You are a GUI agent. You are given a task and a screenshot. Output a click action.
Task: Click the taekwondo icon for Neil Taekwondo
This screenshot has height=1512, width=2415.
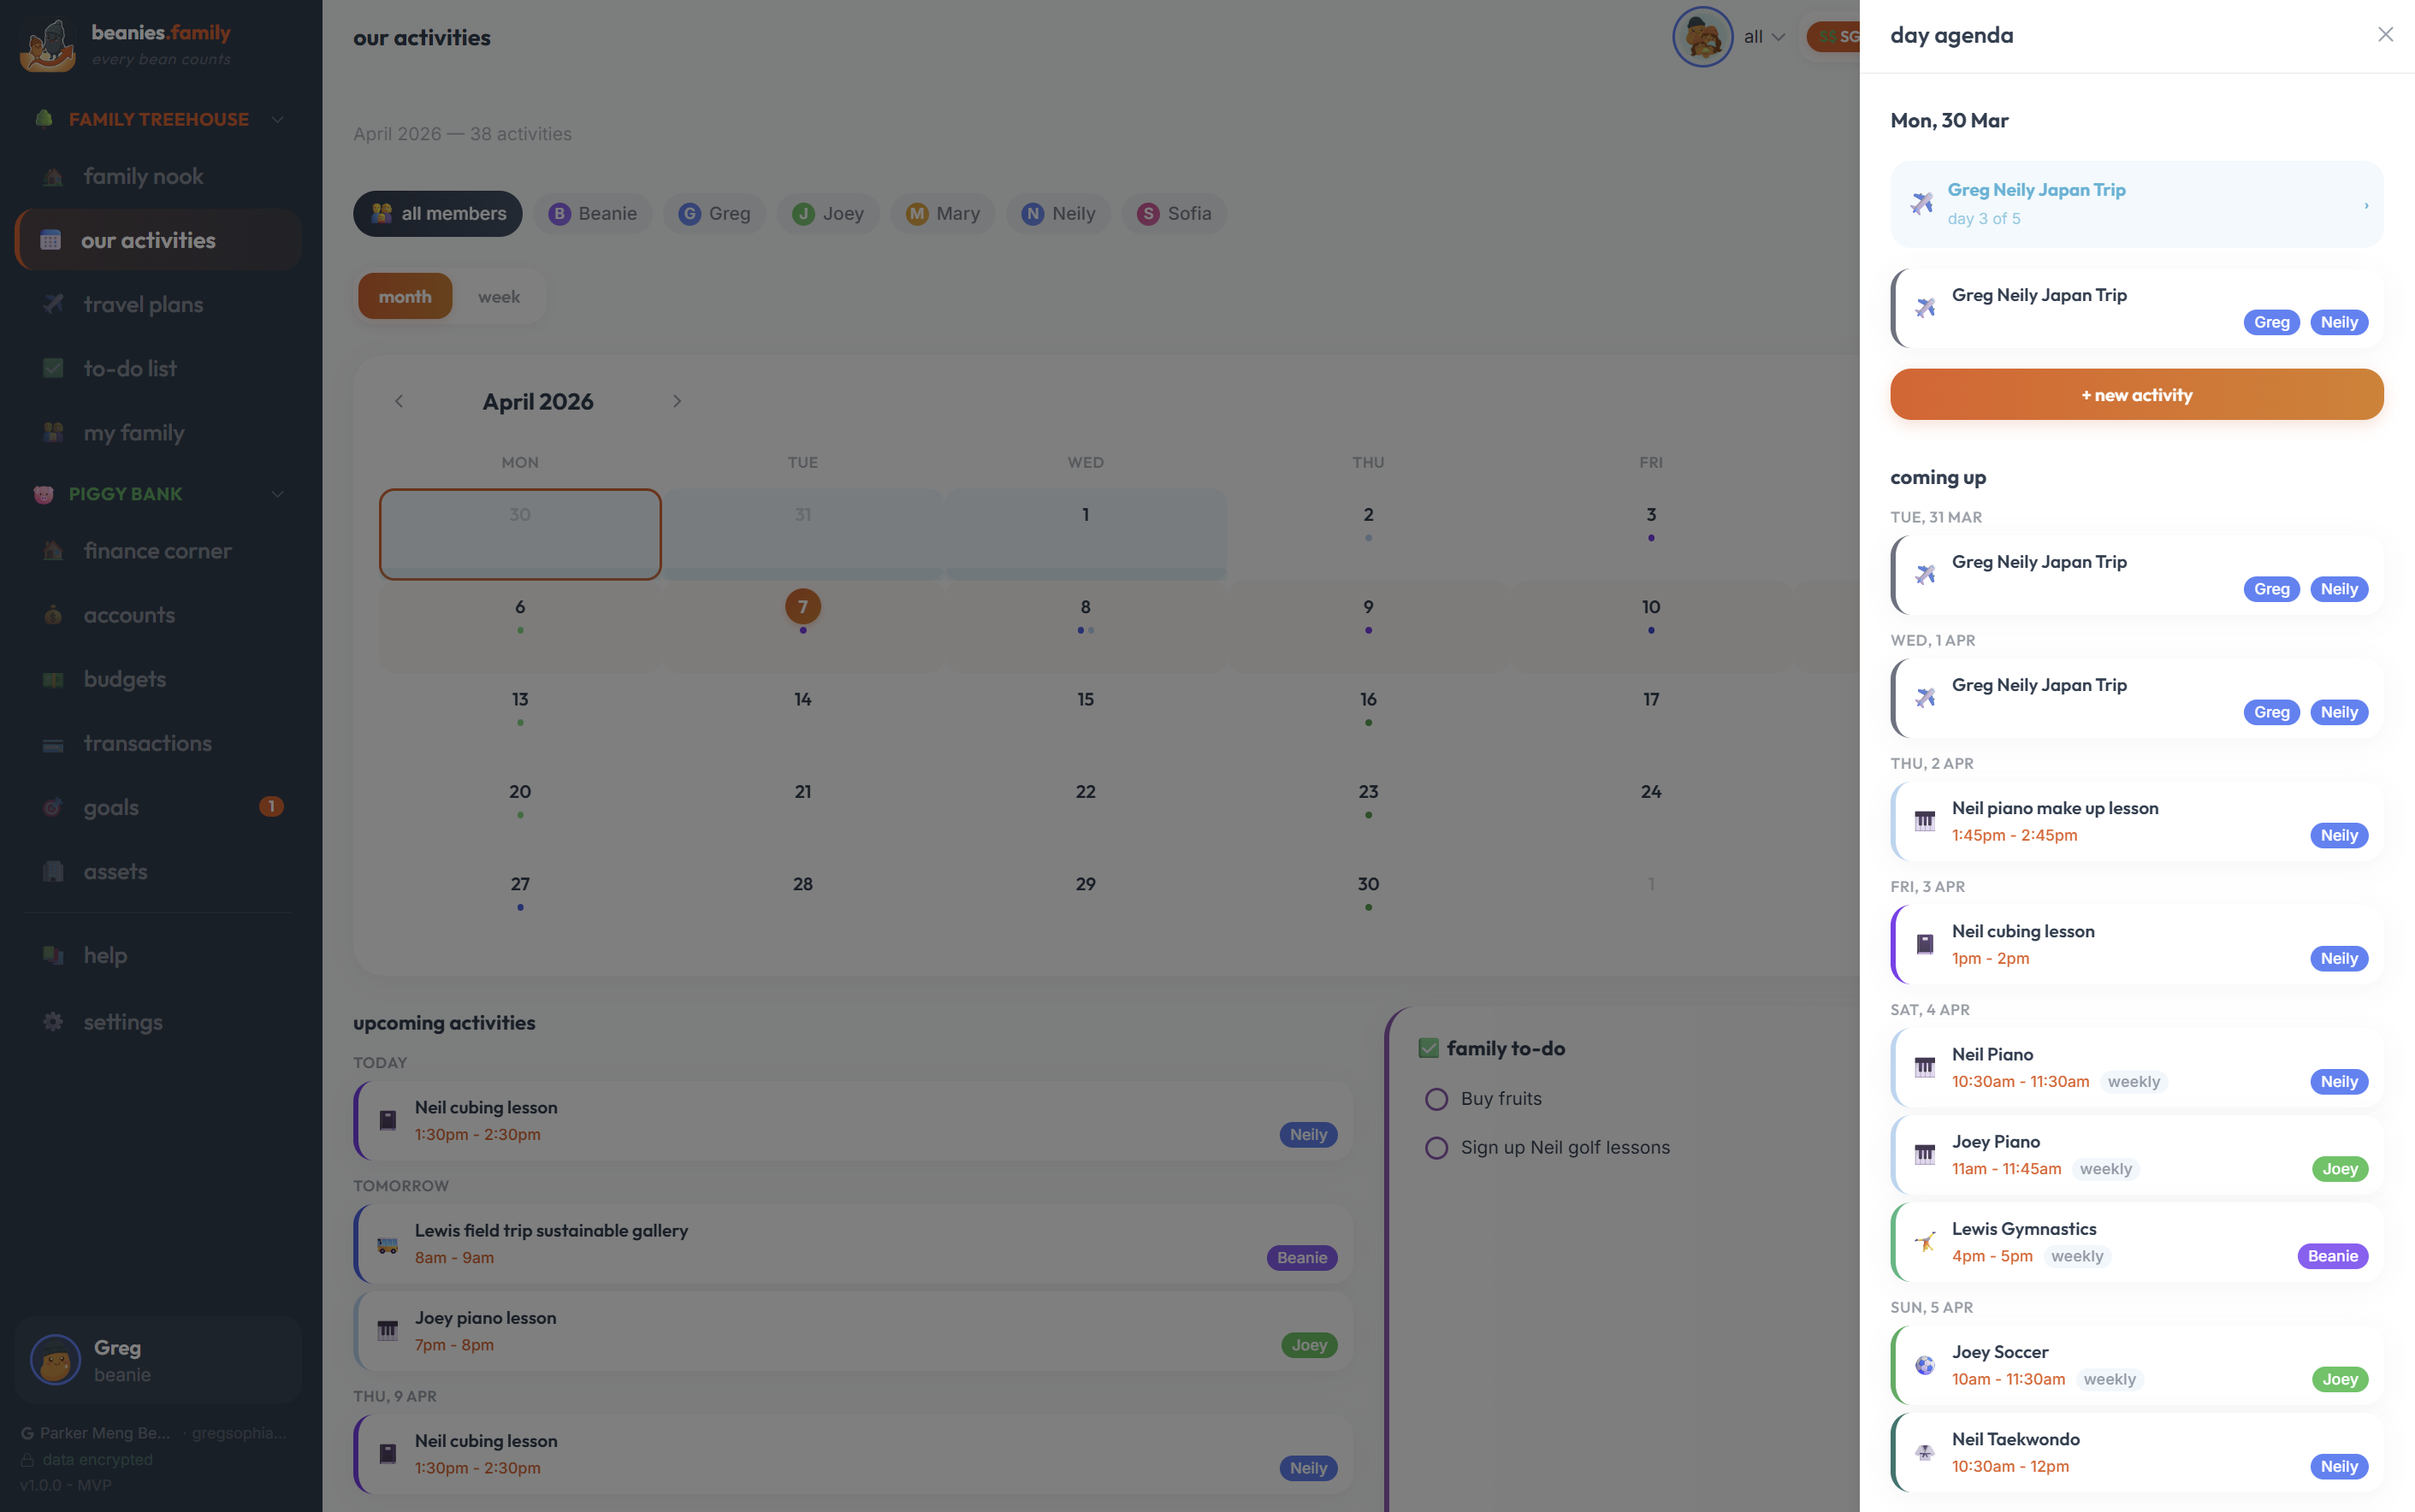pyautogui.click(x=1924, y=1452)
